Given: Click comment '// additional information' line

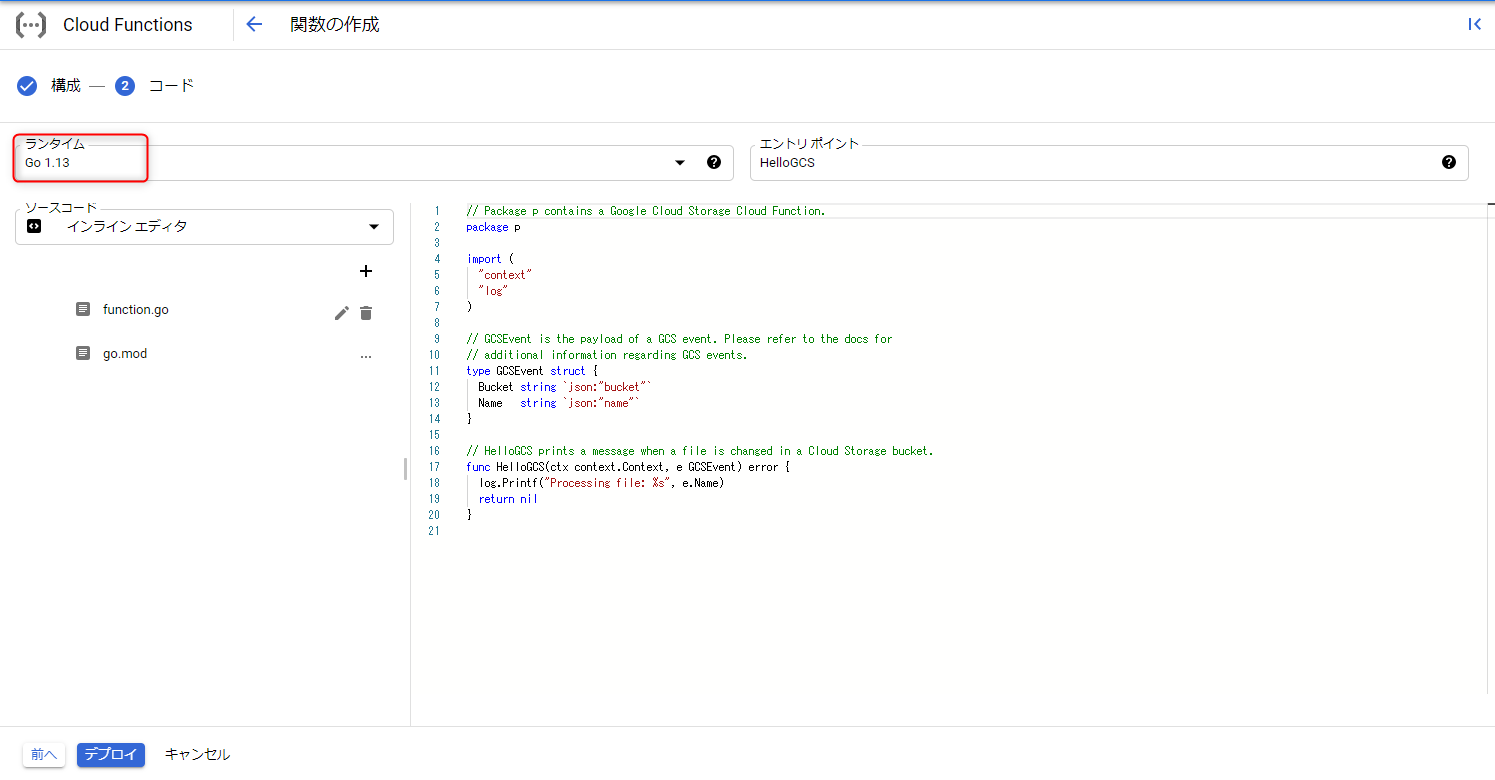Looking at the screenshot, I should pos(607,355).
